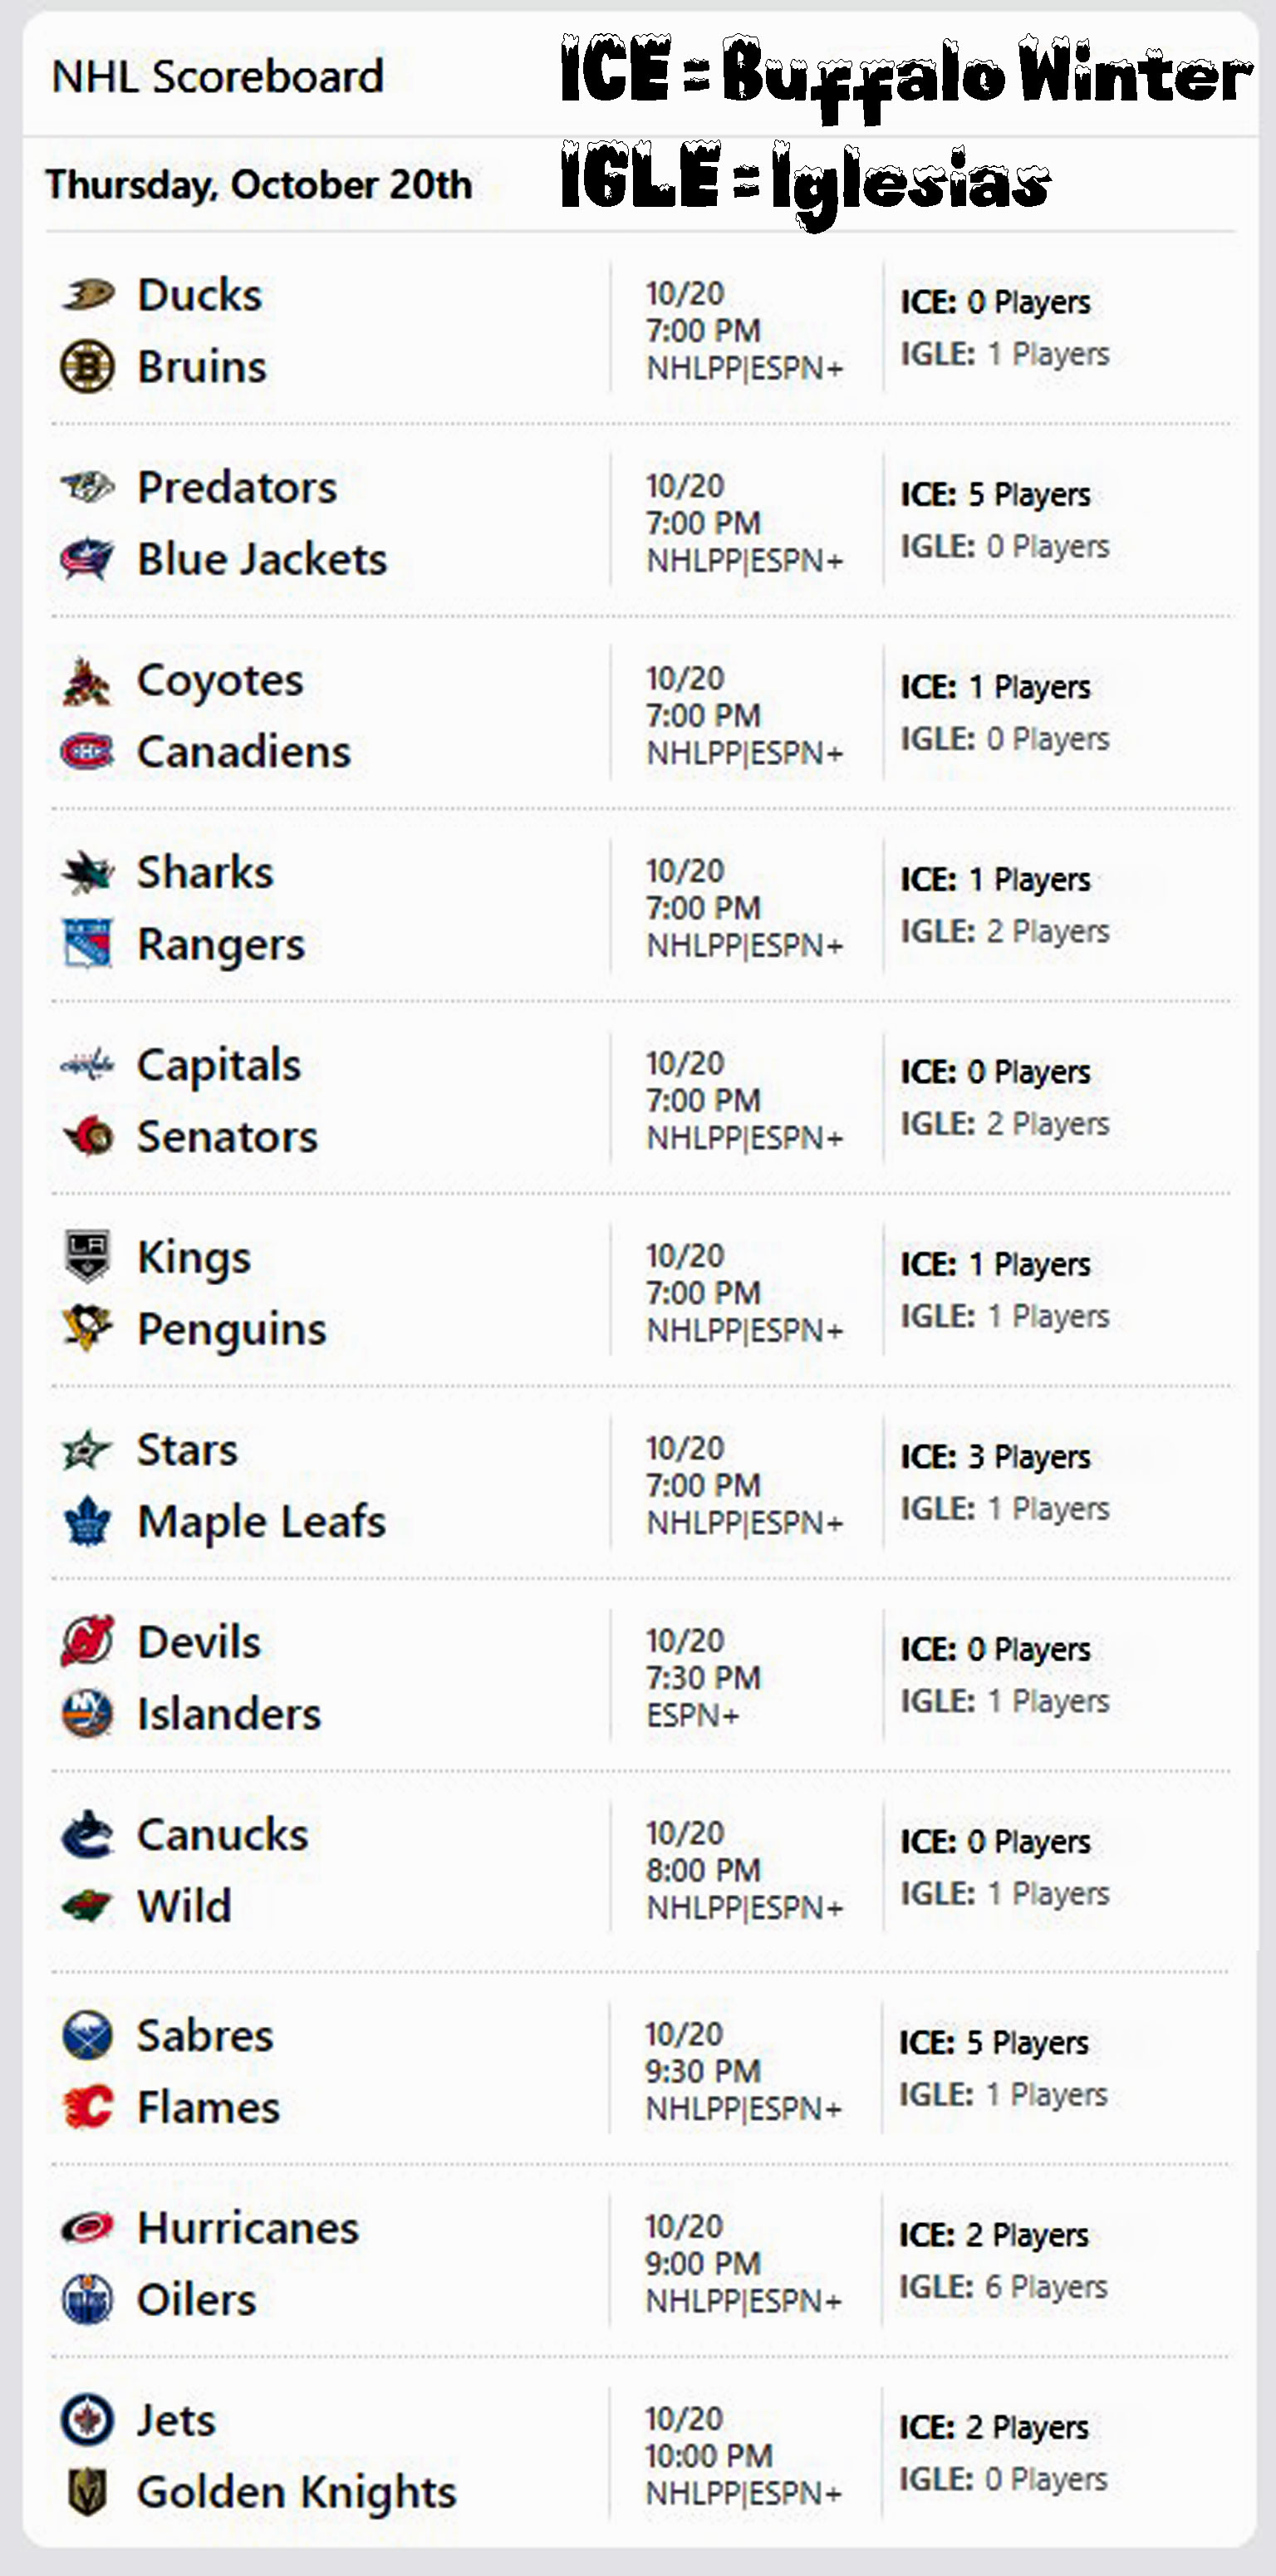Click the Anaheim Ducks team logo
This screenshot has height=2576, width=1276.
pos(88,295)
